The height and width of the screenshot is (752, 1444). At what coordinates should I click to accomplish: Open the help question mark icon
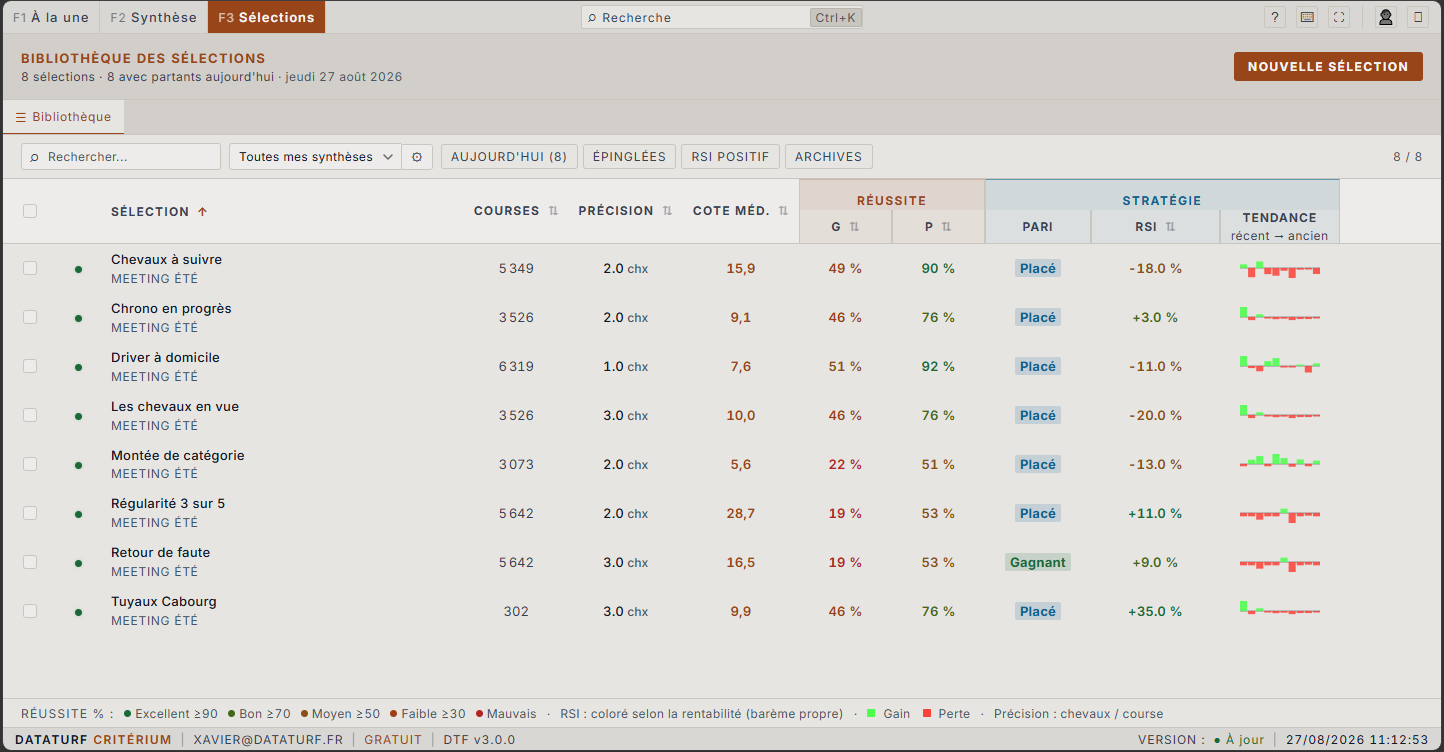(x=1275, y=17)
